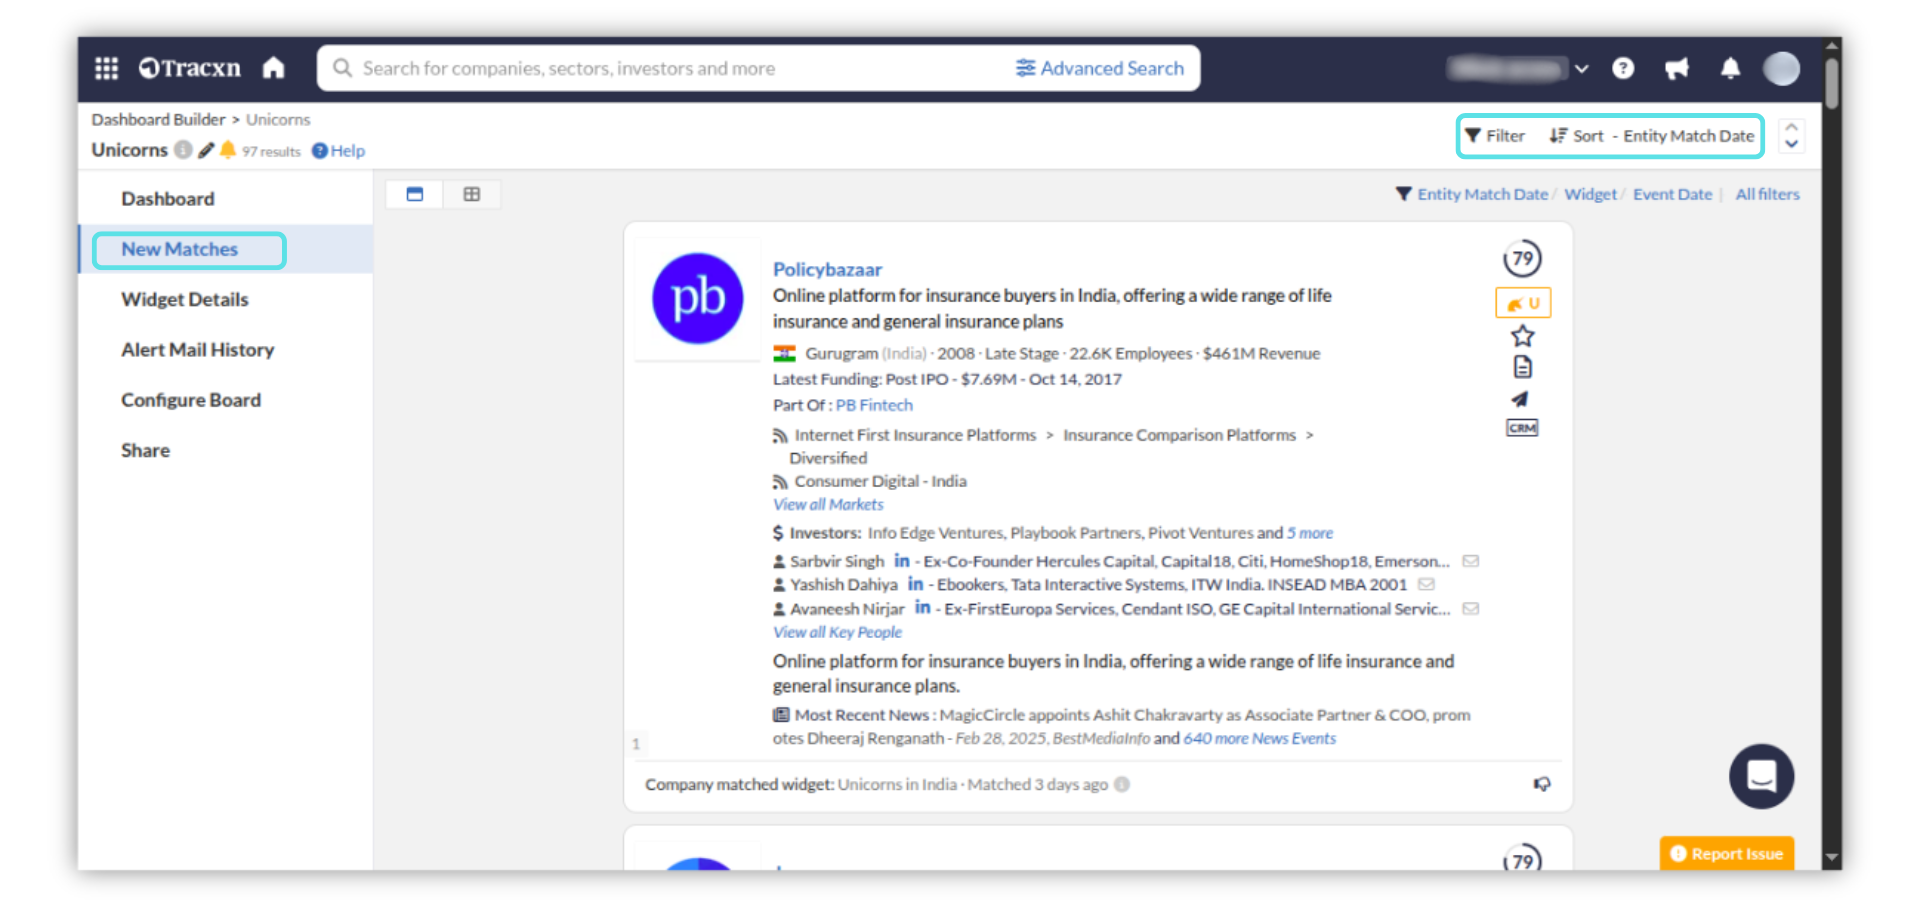Select Widget Details in sidebar

185,299
